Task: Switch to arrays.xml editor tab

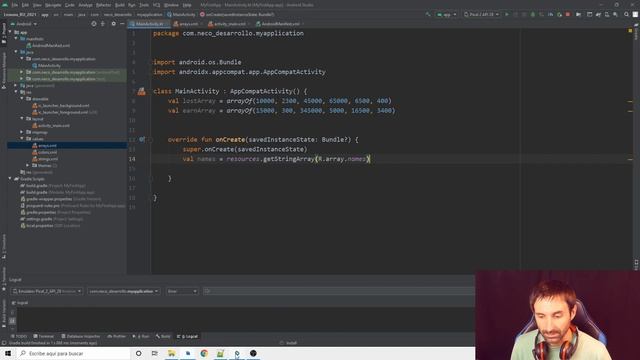Action: pos(188,24)
